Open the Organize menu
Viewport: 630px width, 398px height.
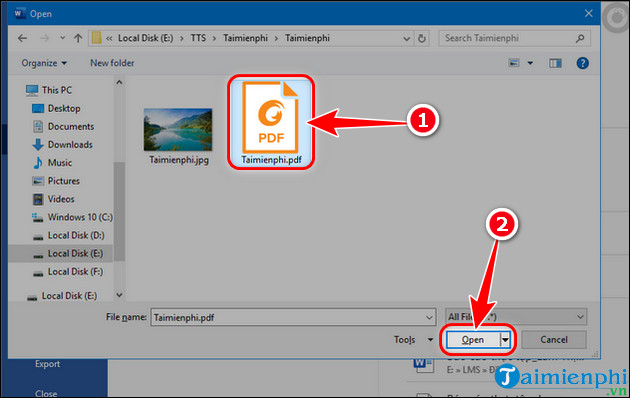click(44, 63)
